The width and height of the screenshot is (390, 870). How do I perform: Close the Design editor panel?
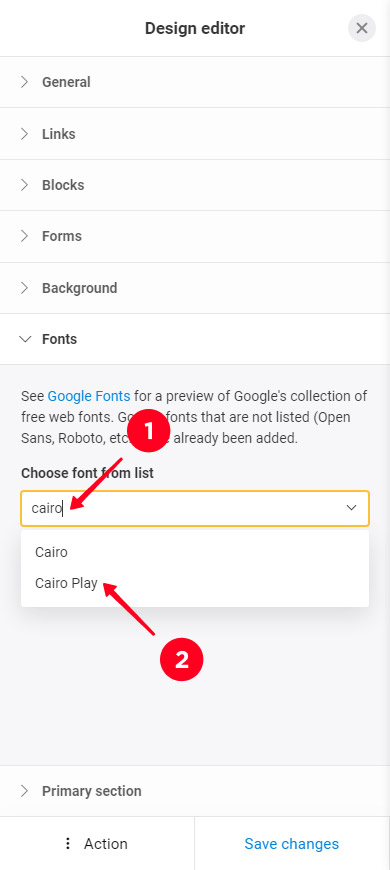[362, 28]
